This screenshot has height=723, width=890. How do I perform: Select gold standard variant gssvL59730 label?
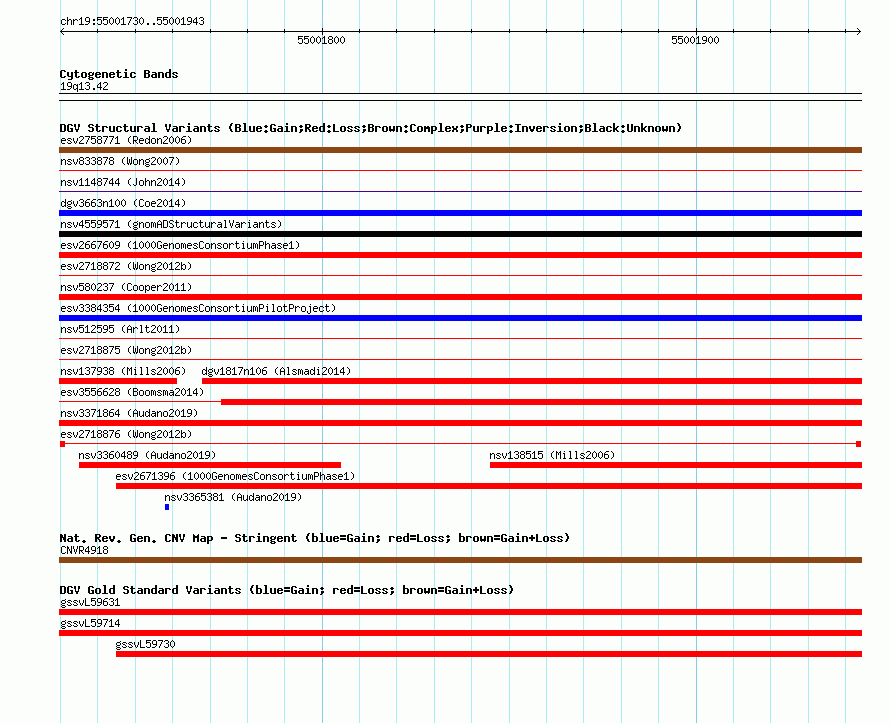(x=145, y=644)
